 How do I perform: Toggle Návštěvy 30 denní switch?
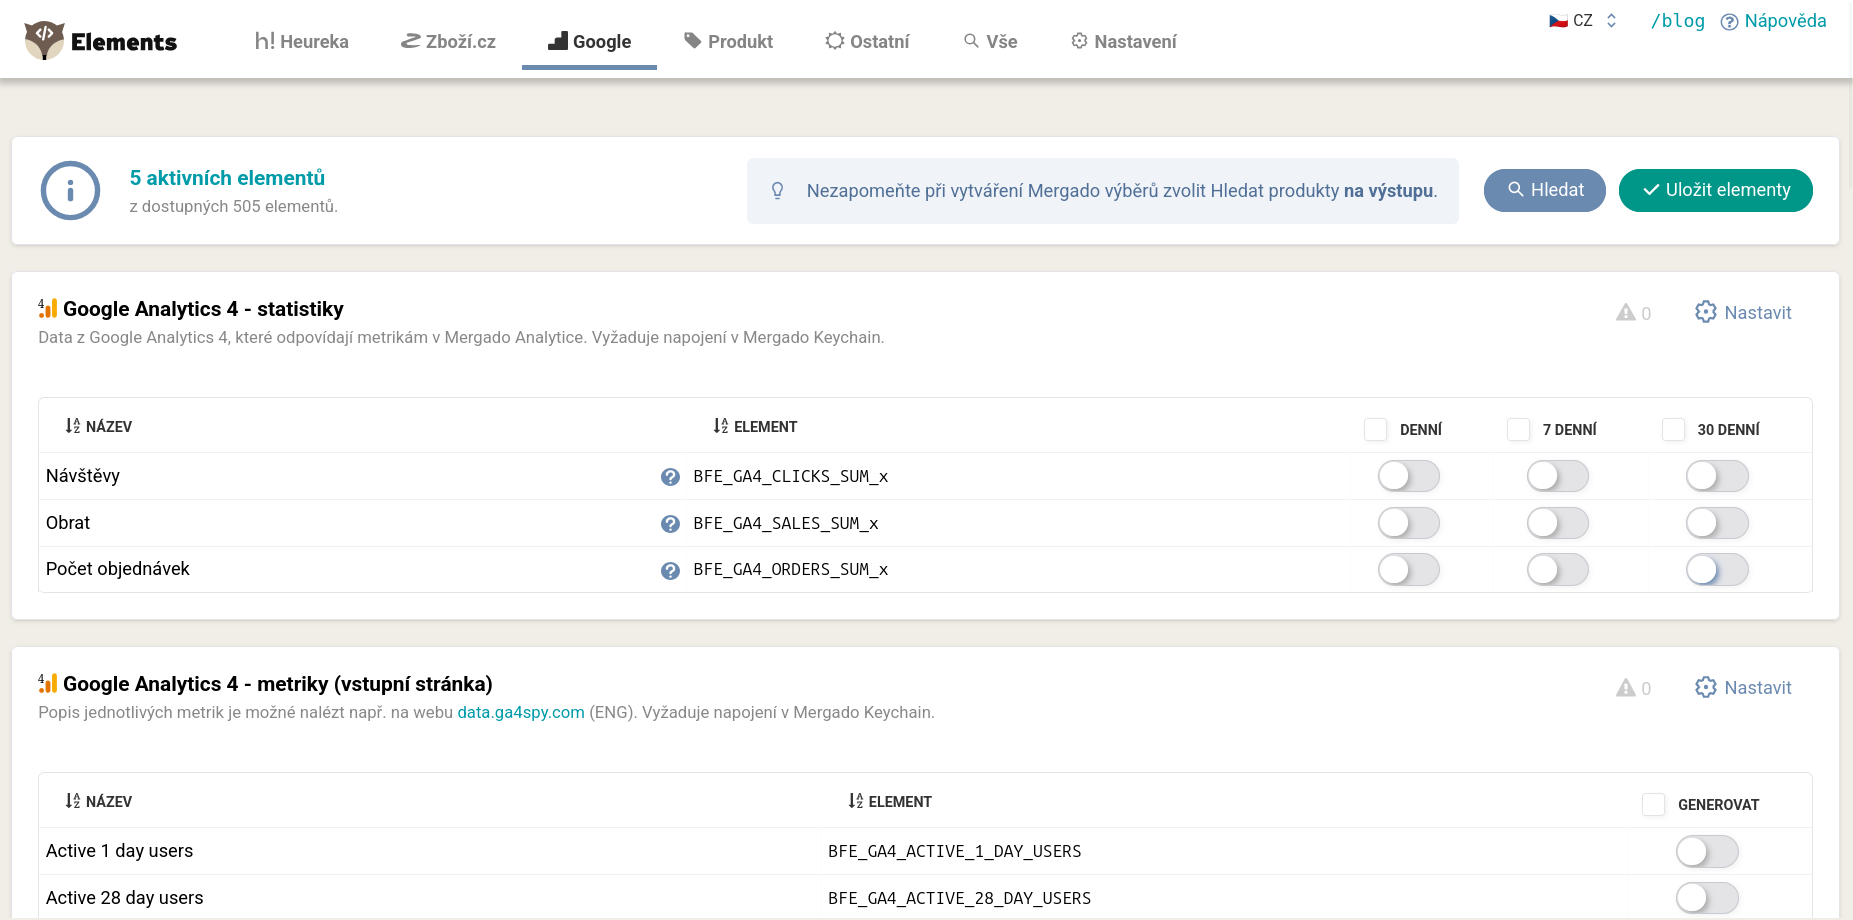[1717, 476]
